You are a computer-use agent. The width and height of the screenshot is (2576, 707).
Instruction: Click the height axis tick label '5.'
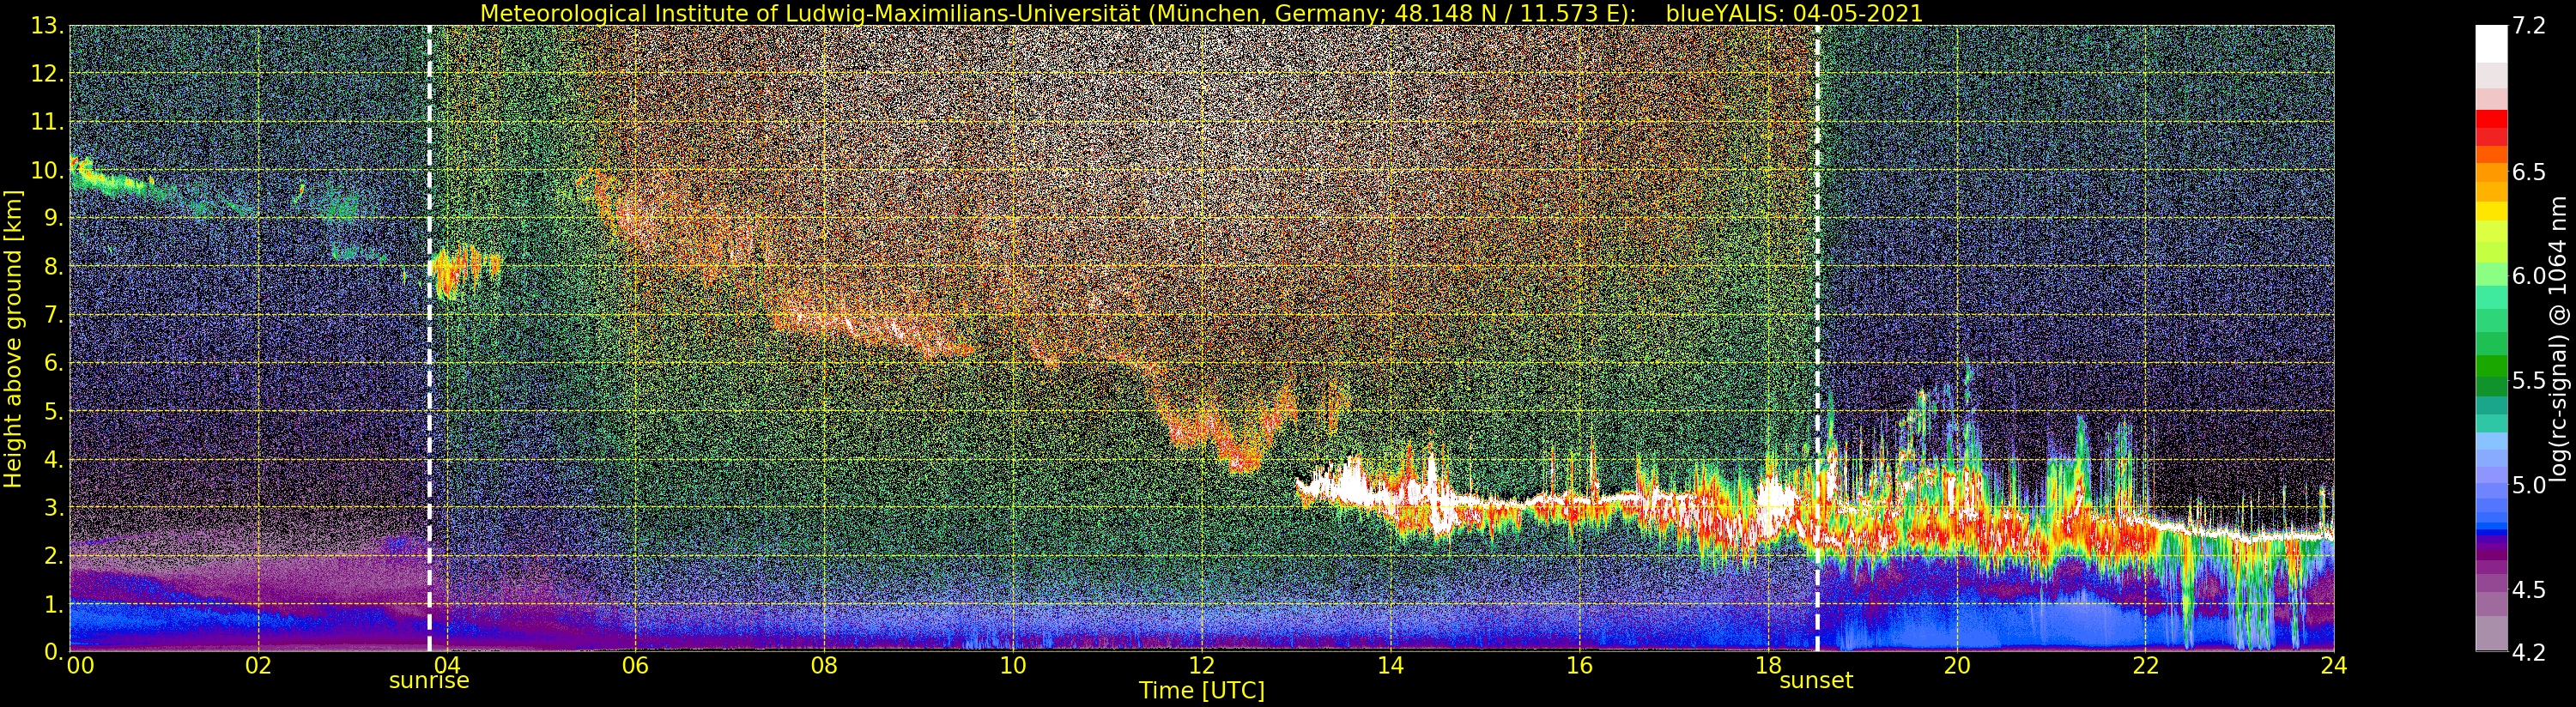(54, 411)
